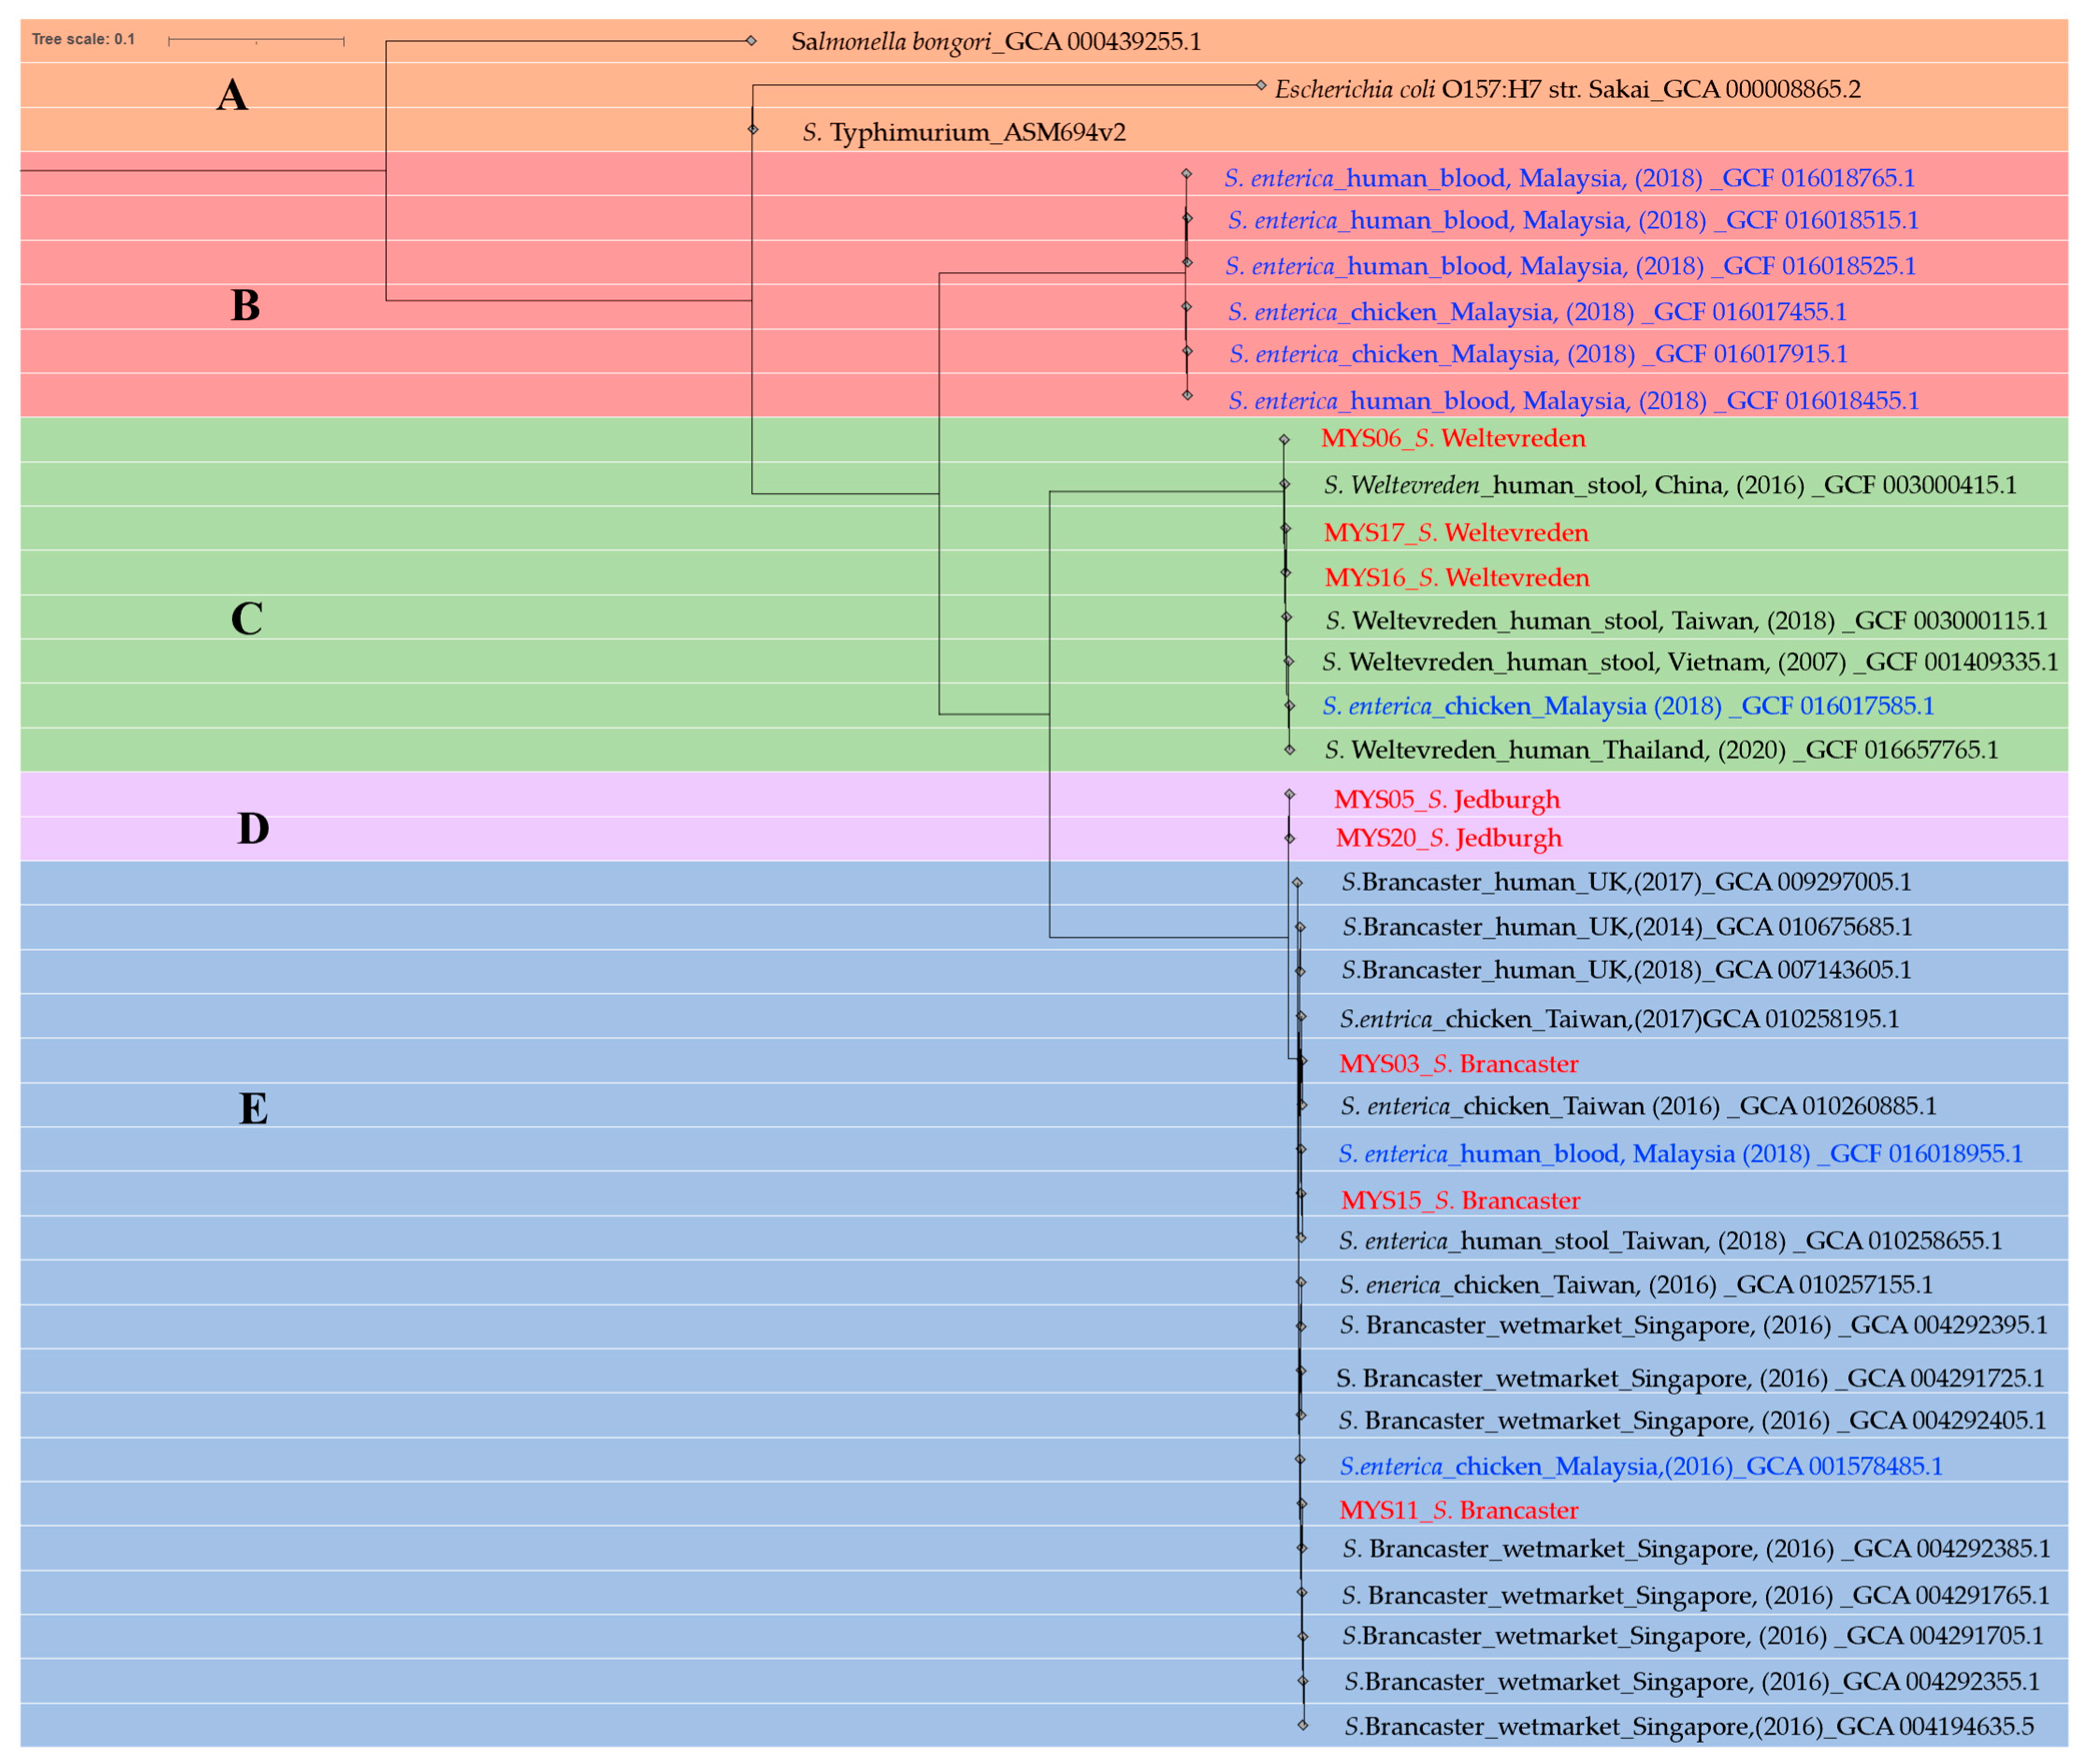2082x1764 pixels.
Task: Select the MYS11 S. Brancaster label
Action: click(x=1458, y=1510)
